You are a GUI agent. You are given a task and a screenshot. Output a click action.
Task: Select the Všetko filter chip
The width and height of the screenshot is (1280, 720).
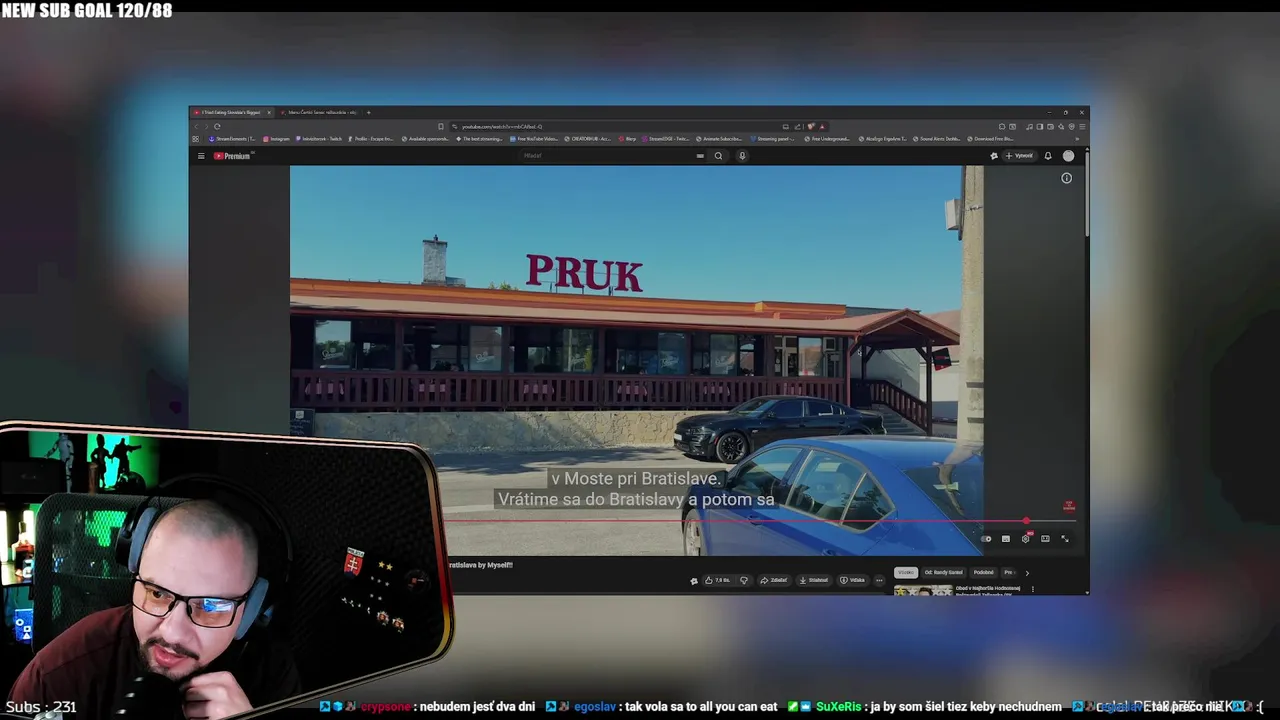pos(906,572)
